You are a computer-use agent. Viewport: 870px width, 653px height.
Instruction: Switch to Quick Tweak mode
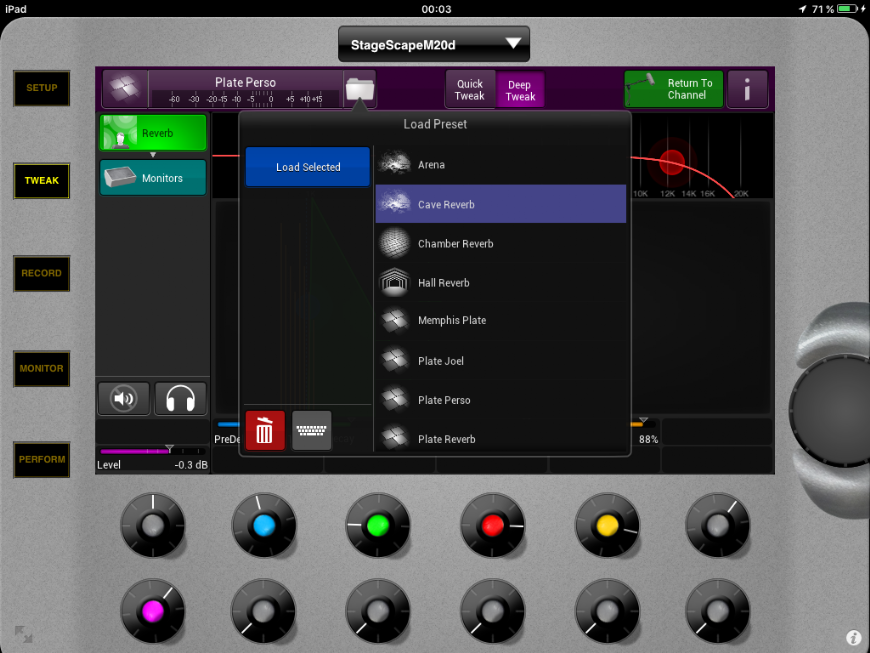470,90
